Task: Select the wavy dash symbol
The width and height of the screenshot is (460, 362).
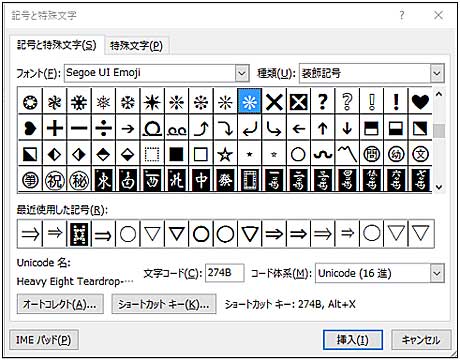Action: tap(323, 154)
